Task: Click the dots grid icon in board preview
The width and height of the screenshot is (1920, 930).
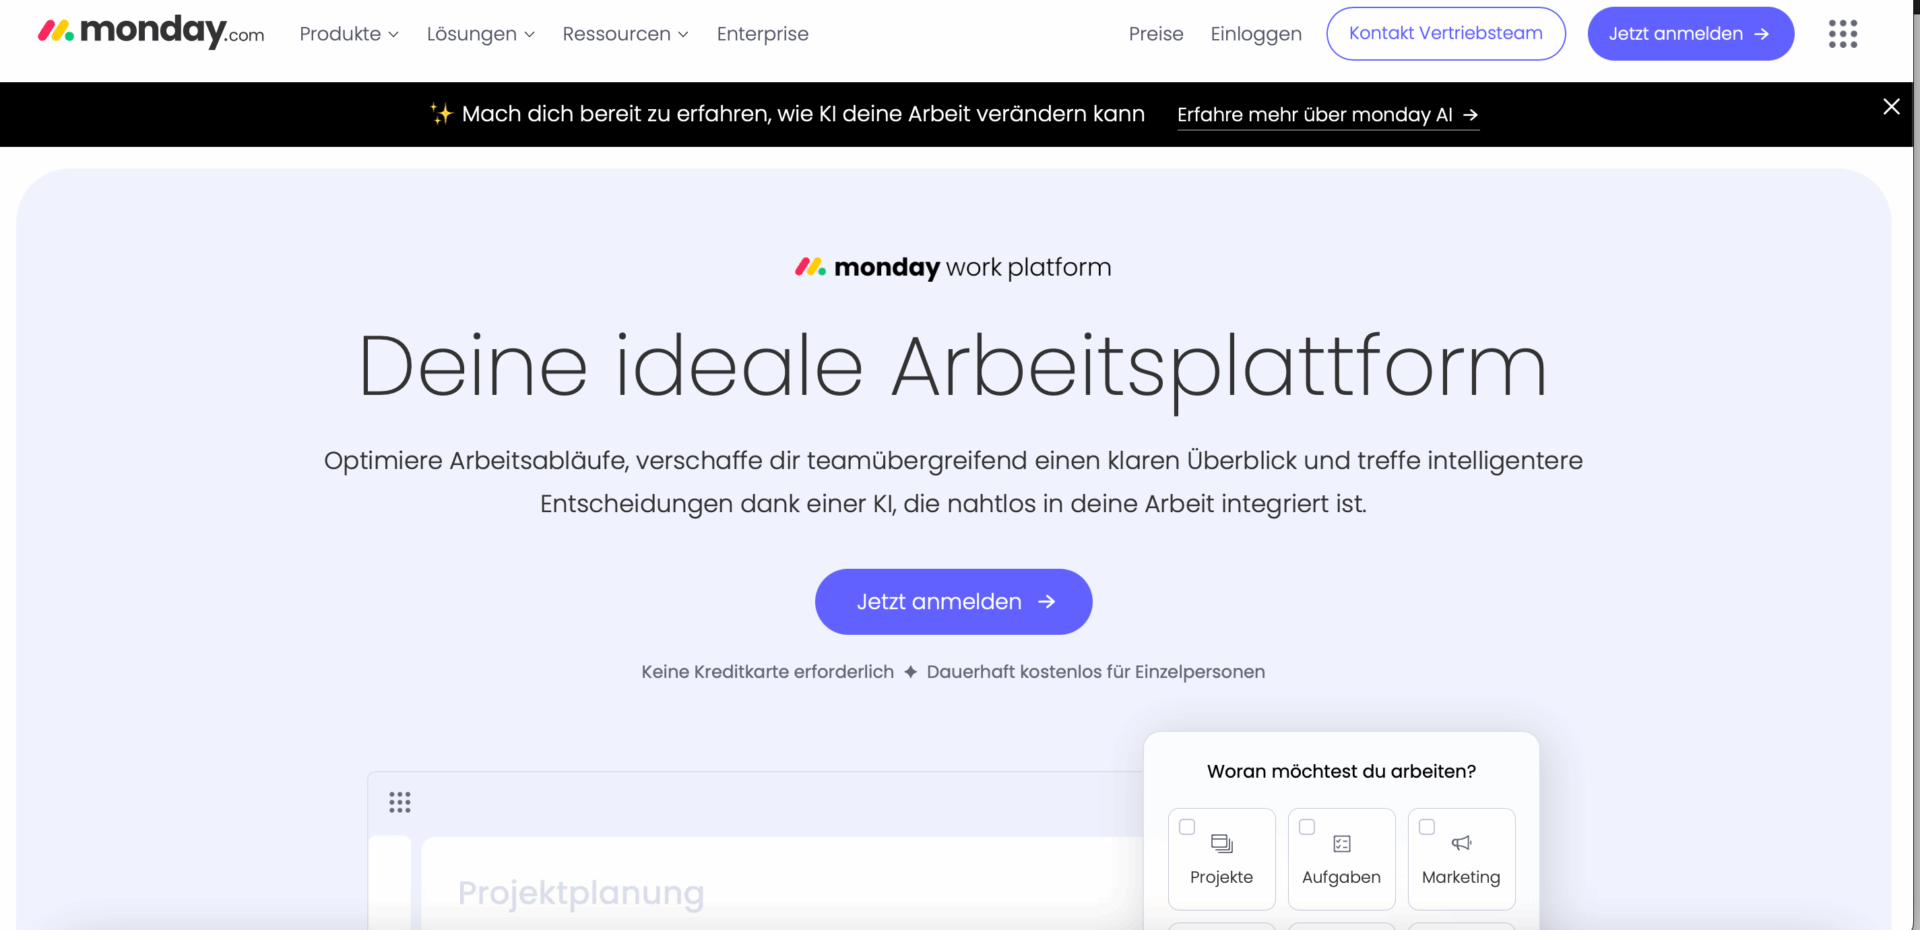Action: click(x=400, y=802)
